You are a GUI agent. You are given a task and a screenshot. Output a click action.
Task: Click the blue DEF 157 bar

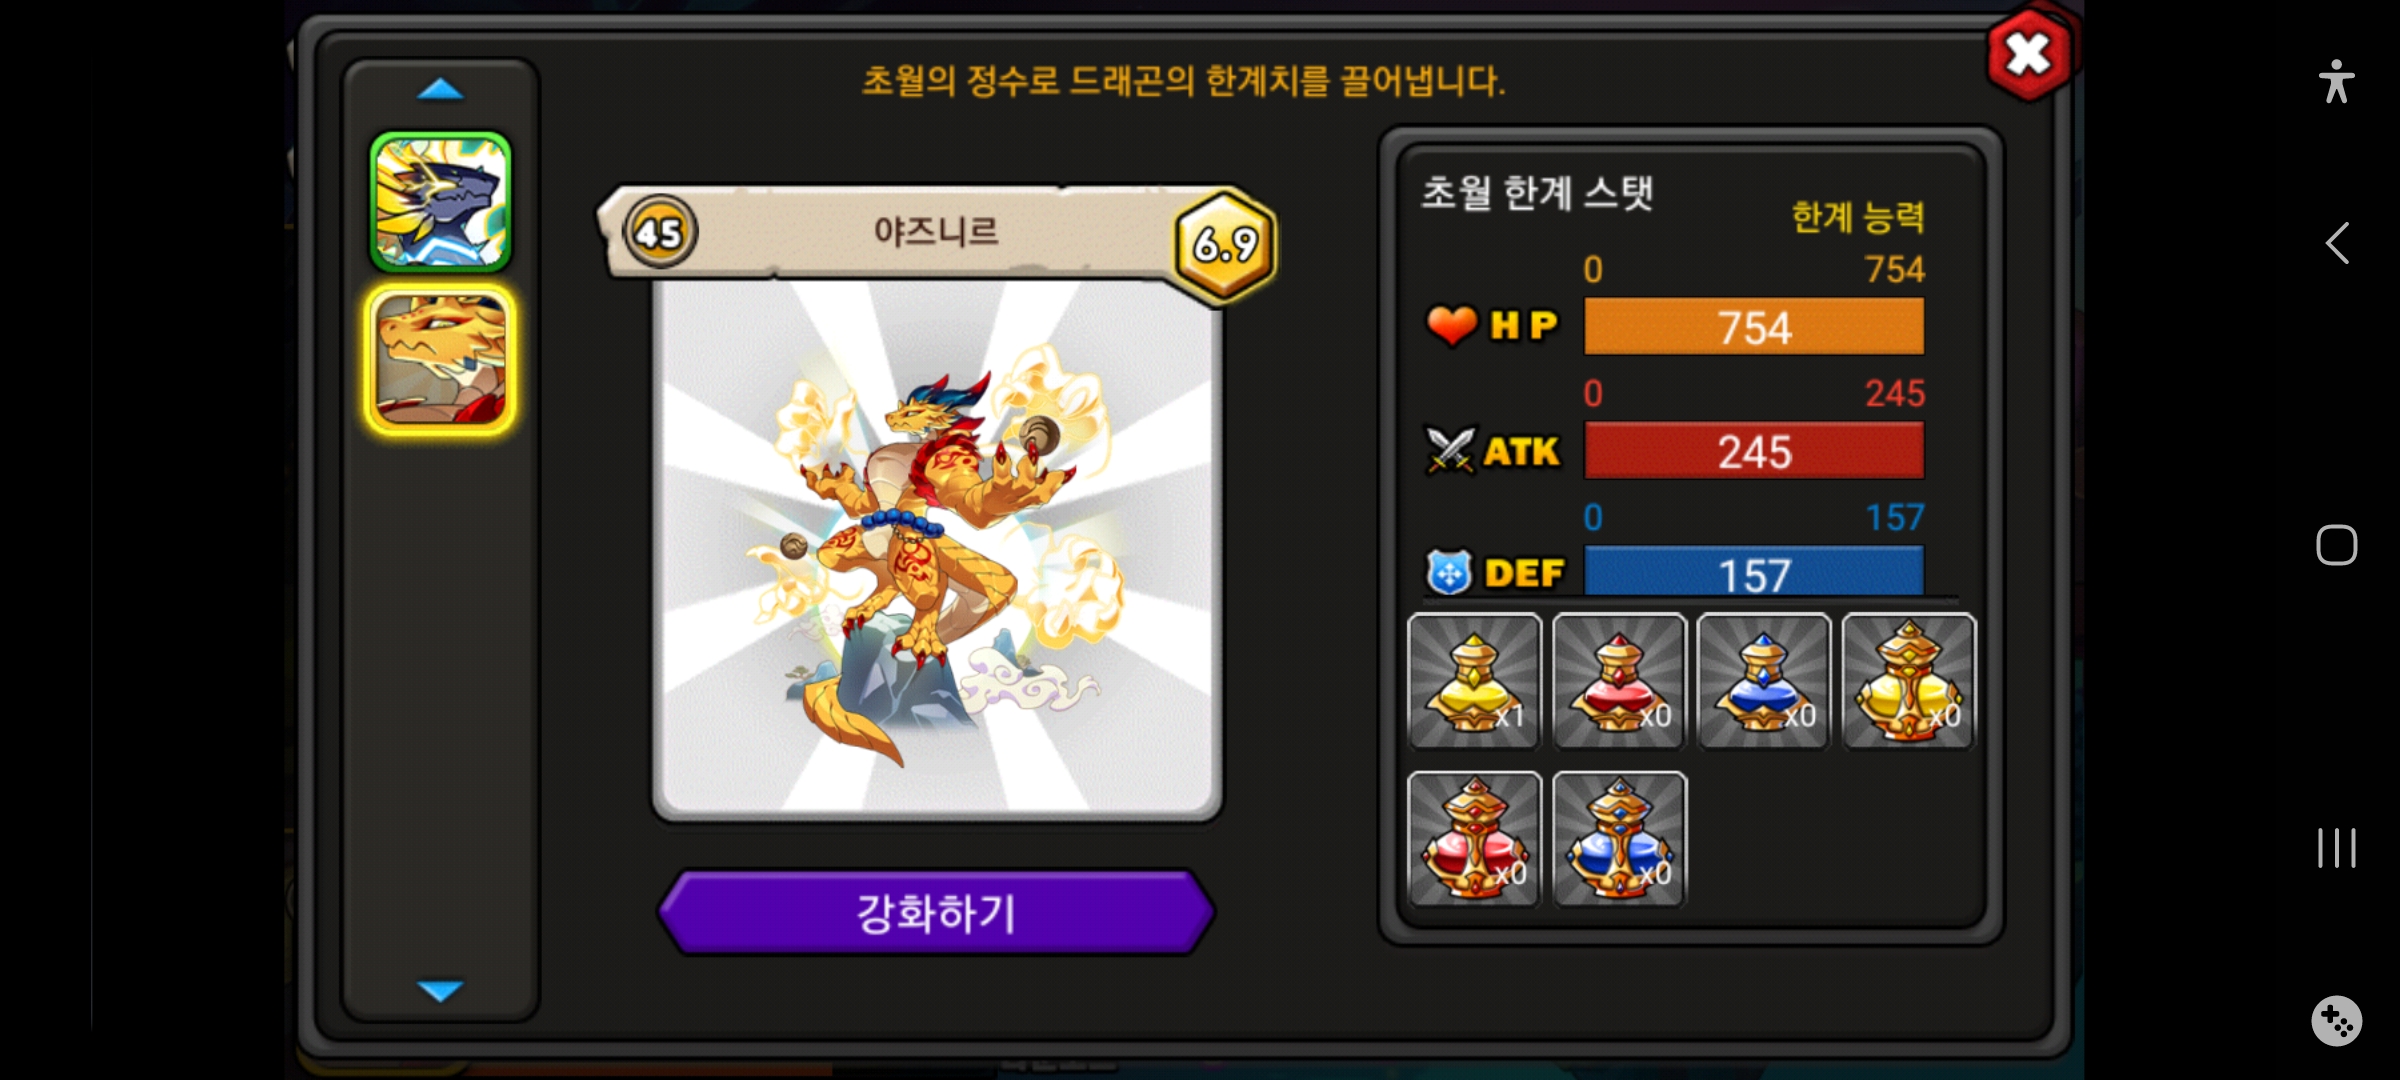(x=1754, y=573)
